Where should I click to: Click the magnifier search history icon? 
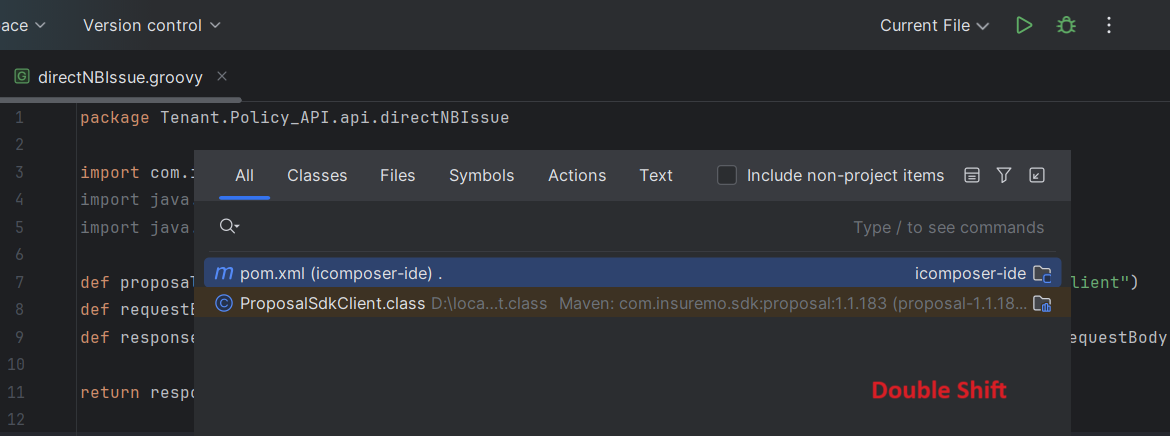(x=229, y=226)
